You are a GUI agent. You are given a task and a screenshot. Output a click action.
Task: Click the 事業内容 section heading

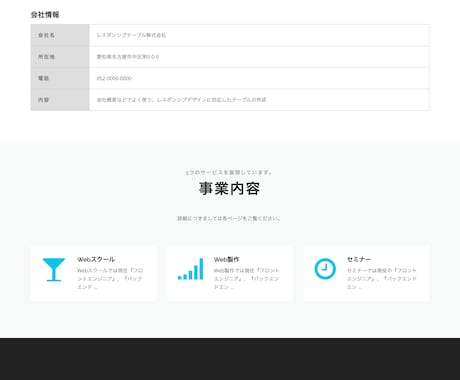tap(230, 189)
